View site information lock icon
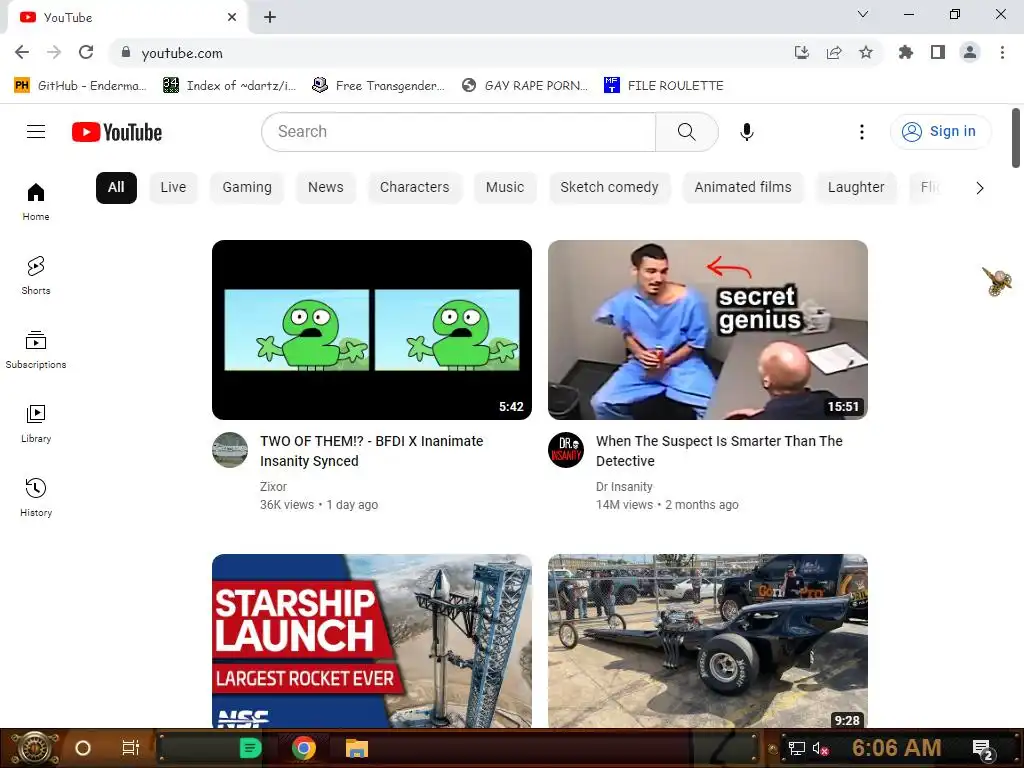This screenshot has width=1024, height=768. [x=126, y=52]
